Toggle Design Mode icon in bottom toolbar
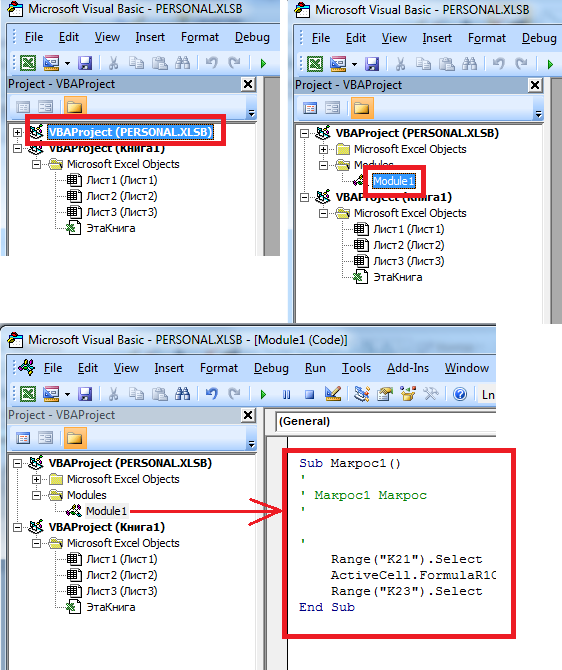Viewport: 562px width, 670px height. (x=332, y=394)
